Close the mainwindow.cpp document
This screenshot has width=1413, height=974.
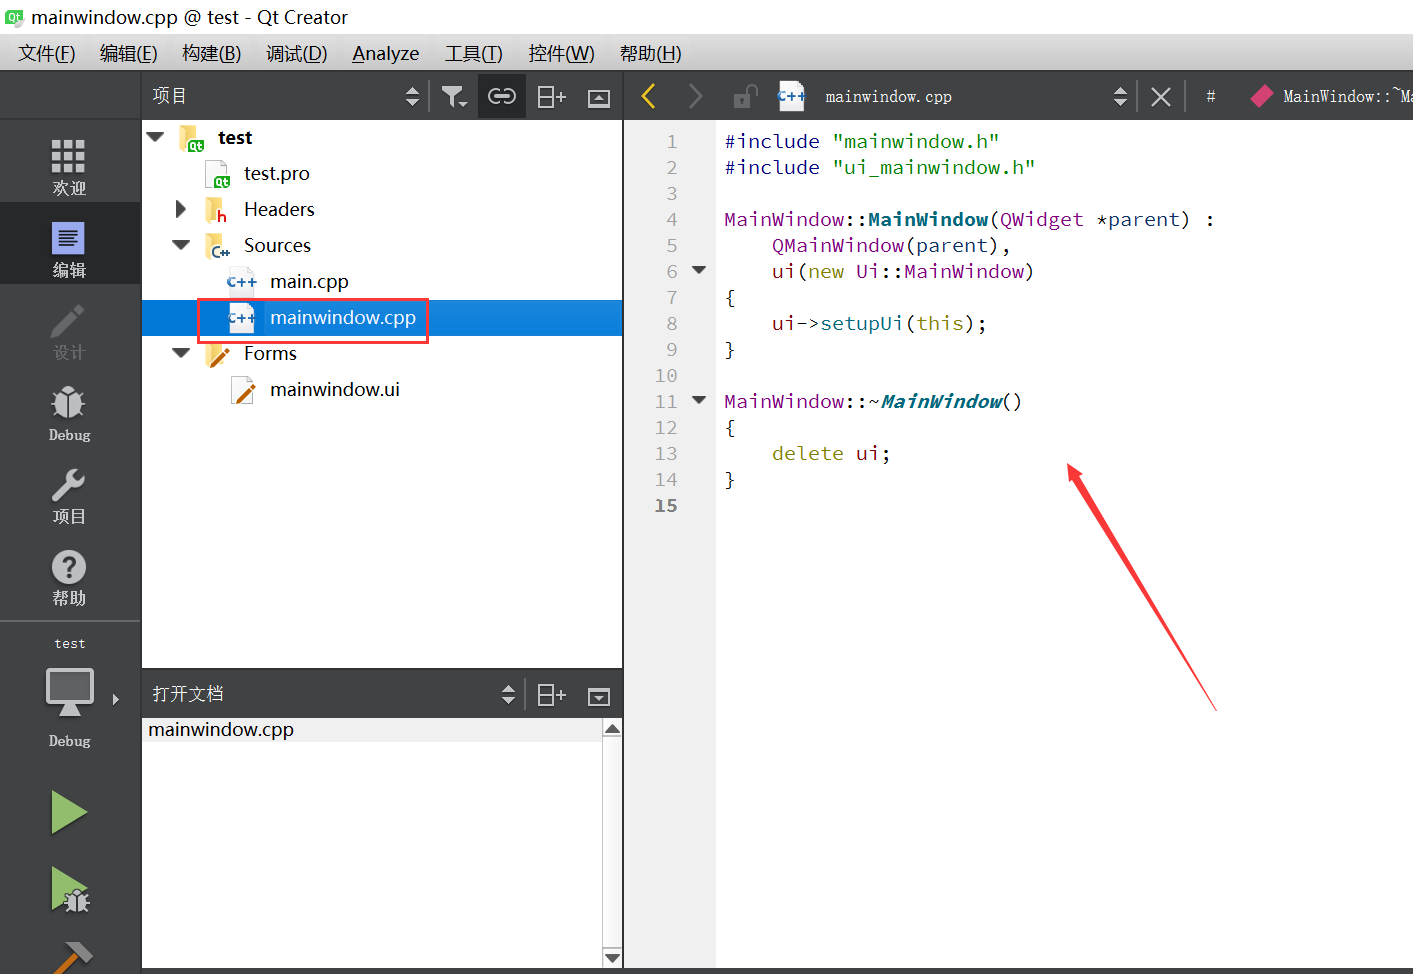coord(1160,97)
